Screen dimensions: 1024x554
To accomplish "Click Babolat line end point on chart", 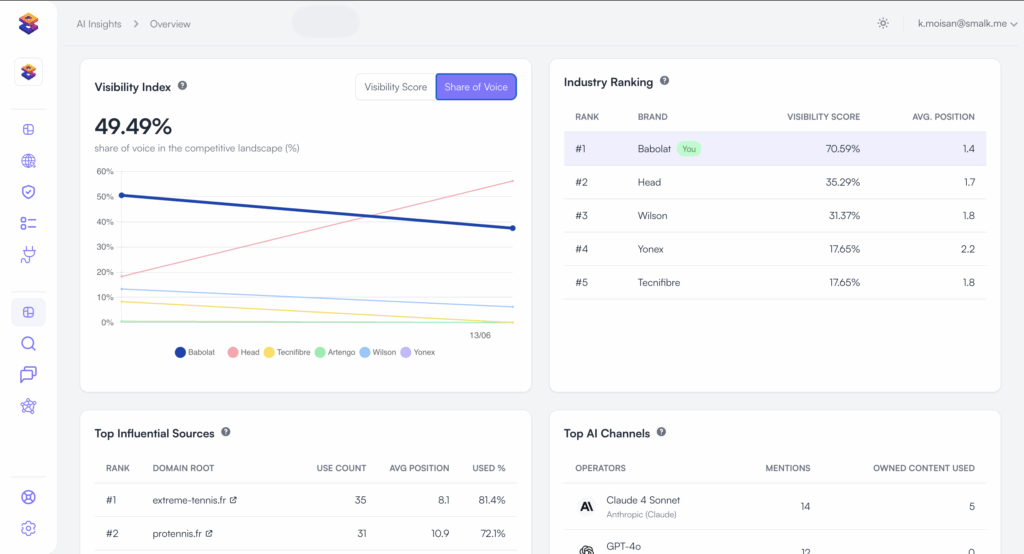I will click(513, 228).
